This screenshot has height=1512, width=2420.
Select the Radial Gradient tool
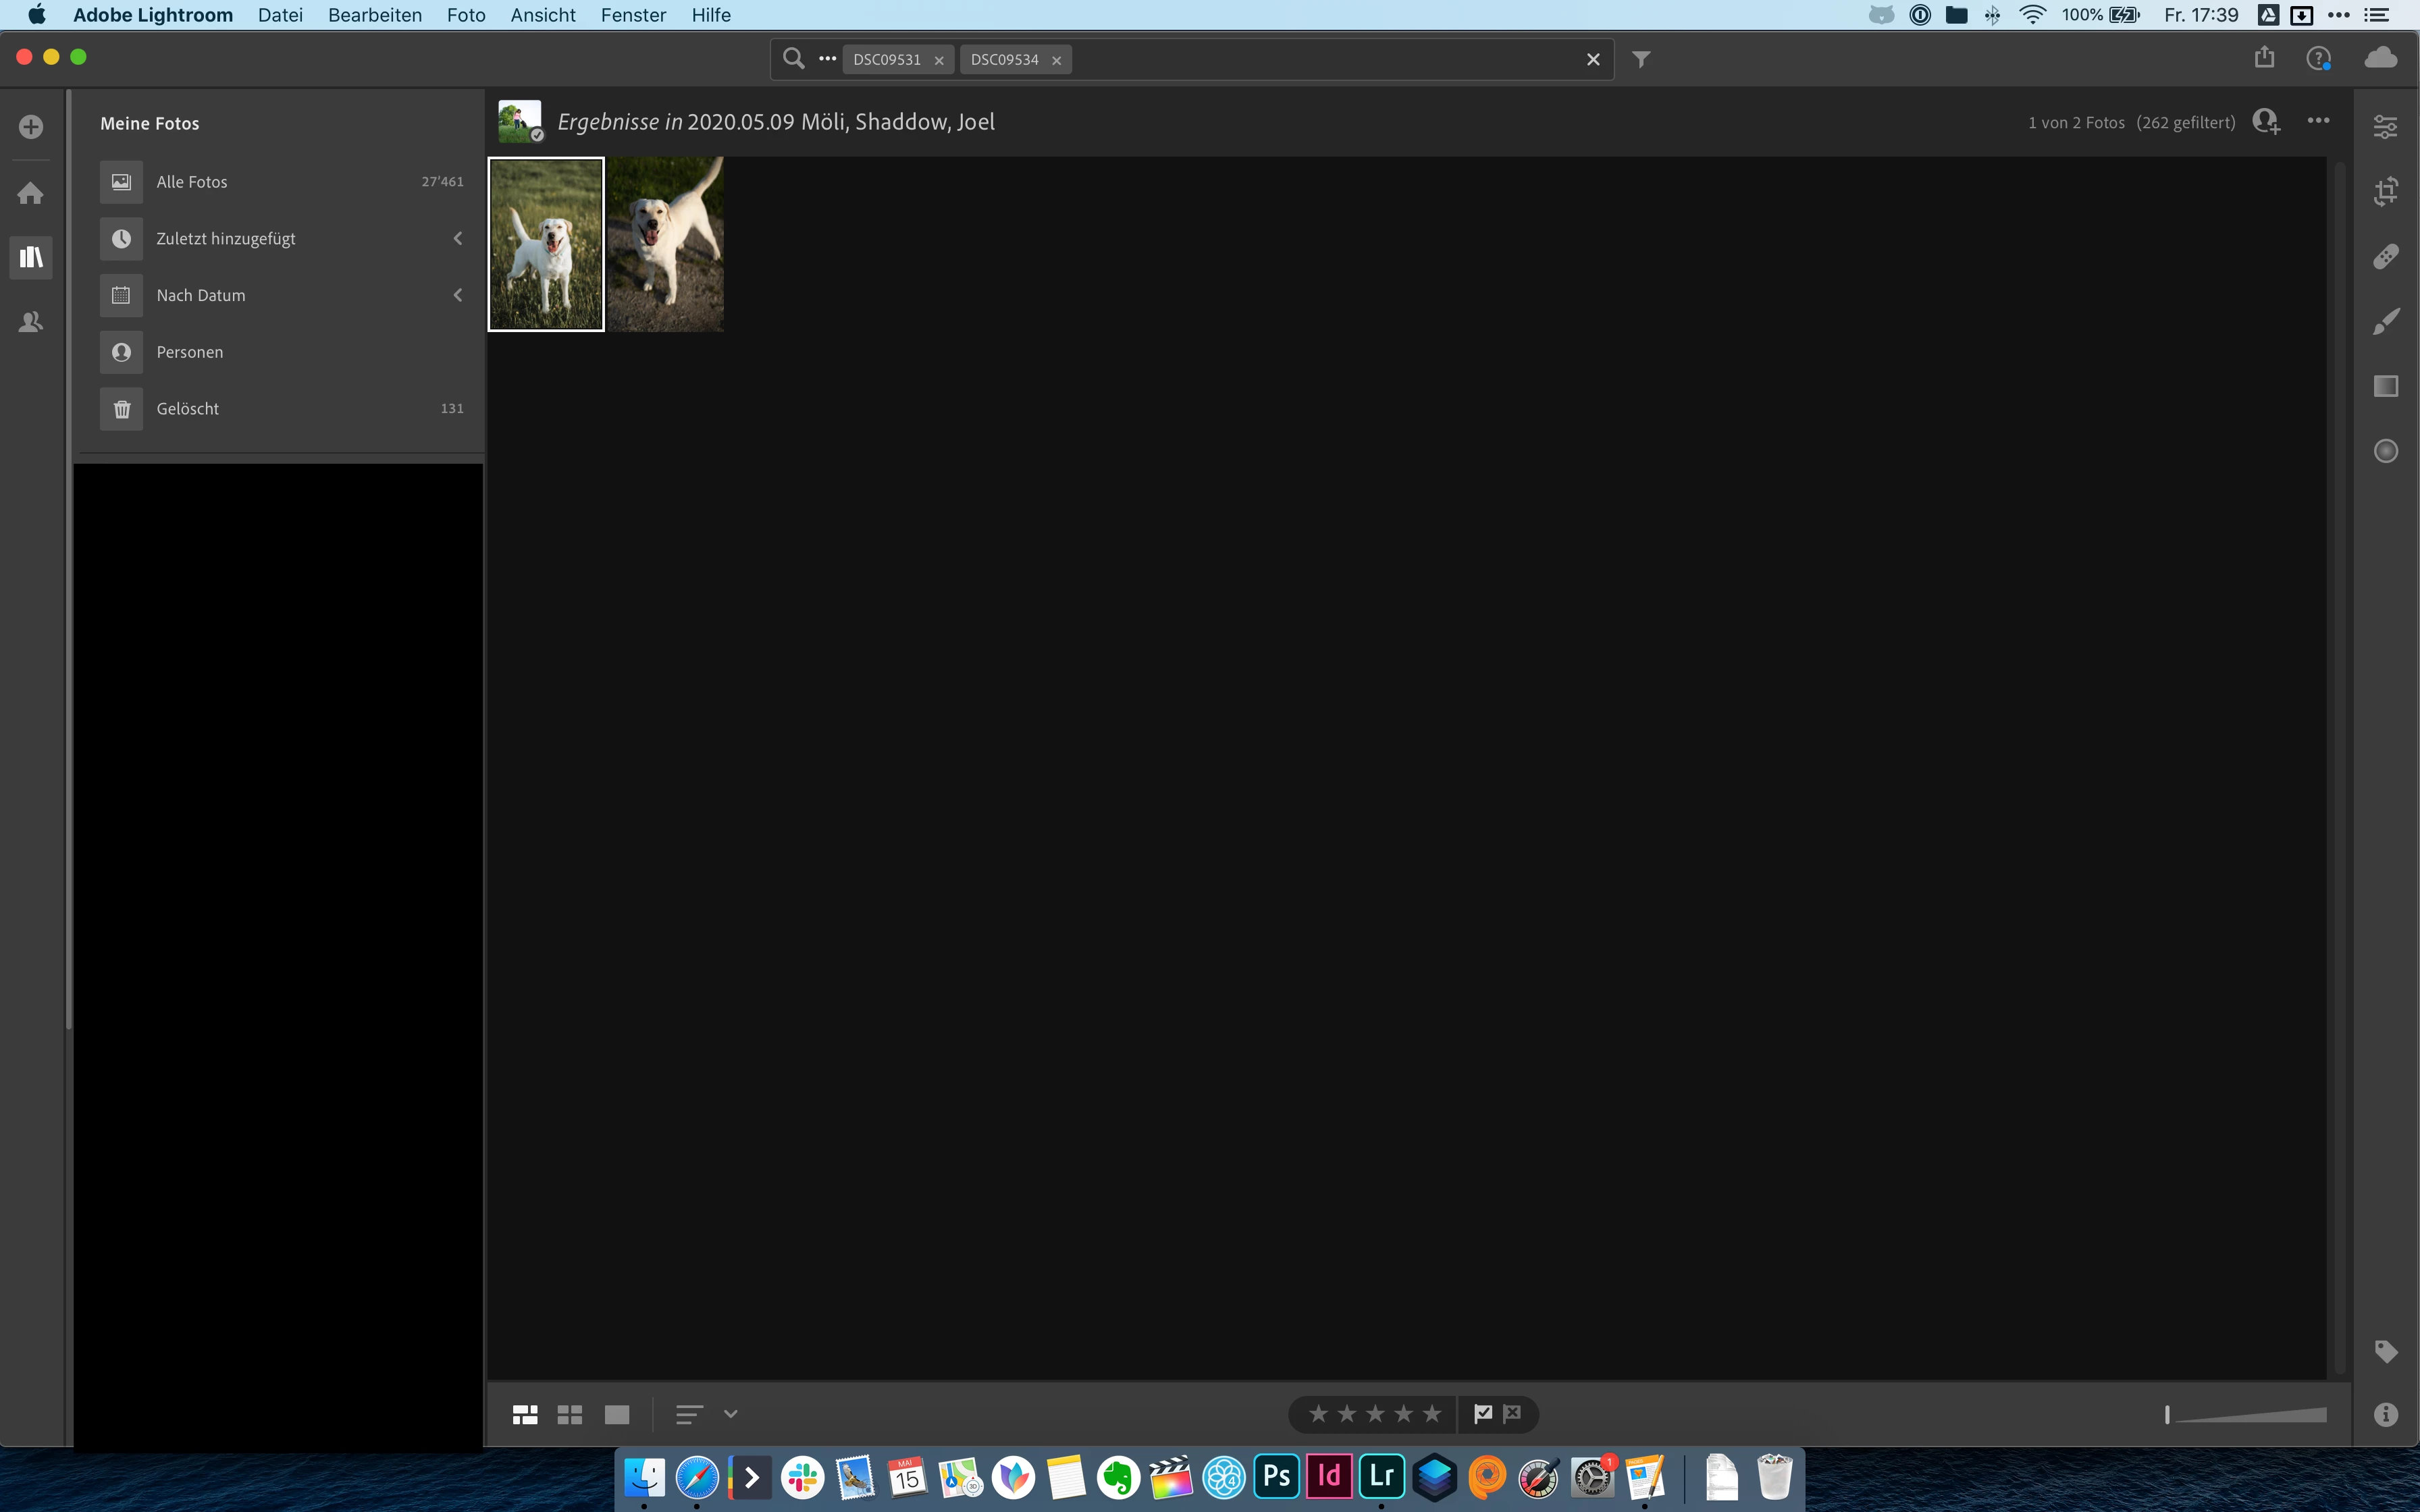[x=2385, y=451]
